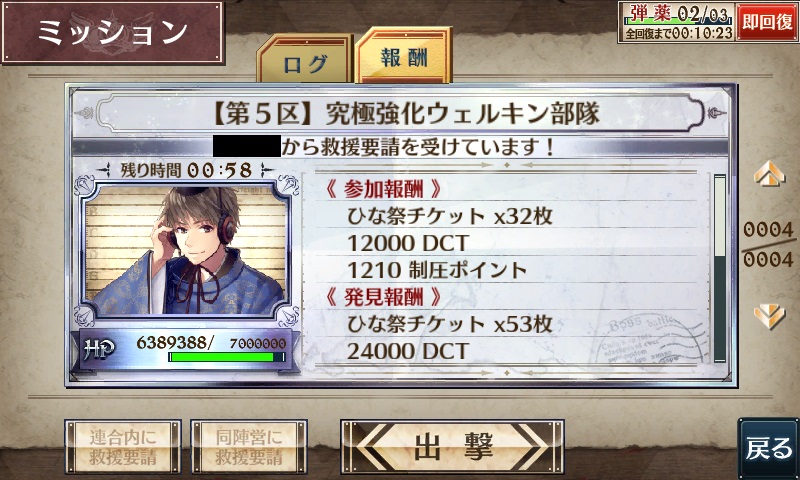This screenshot has height=480, width=800.
Task: Tap the 即回復 instant recovery button
Action: tap(767, 22)
